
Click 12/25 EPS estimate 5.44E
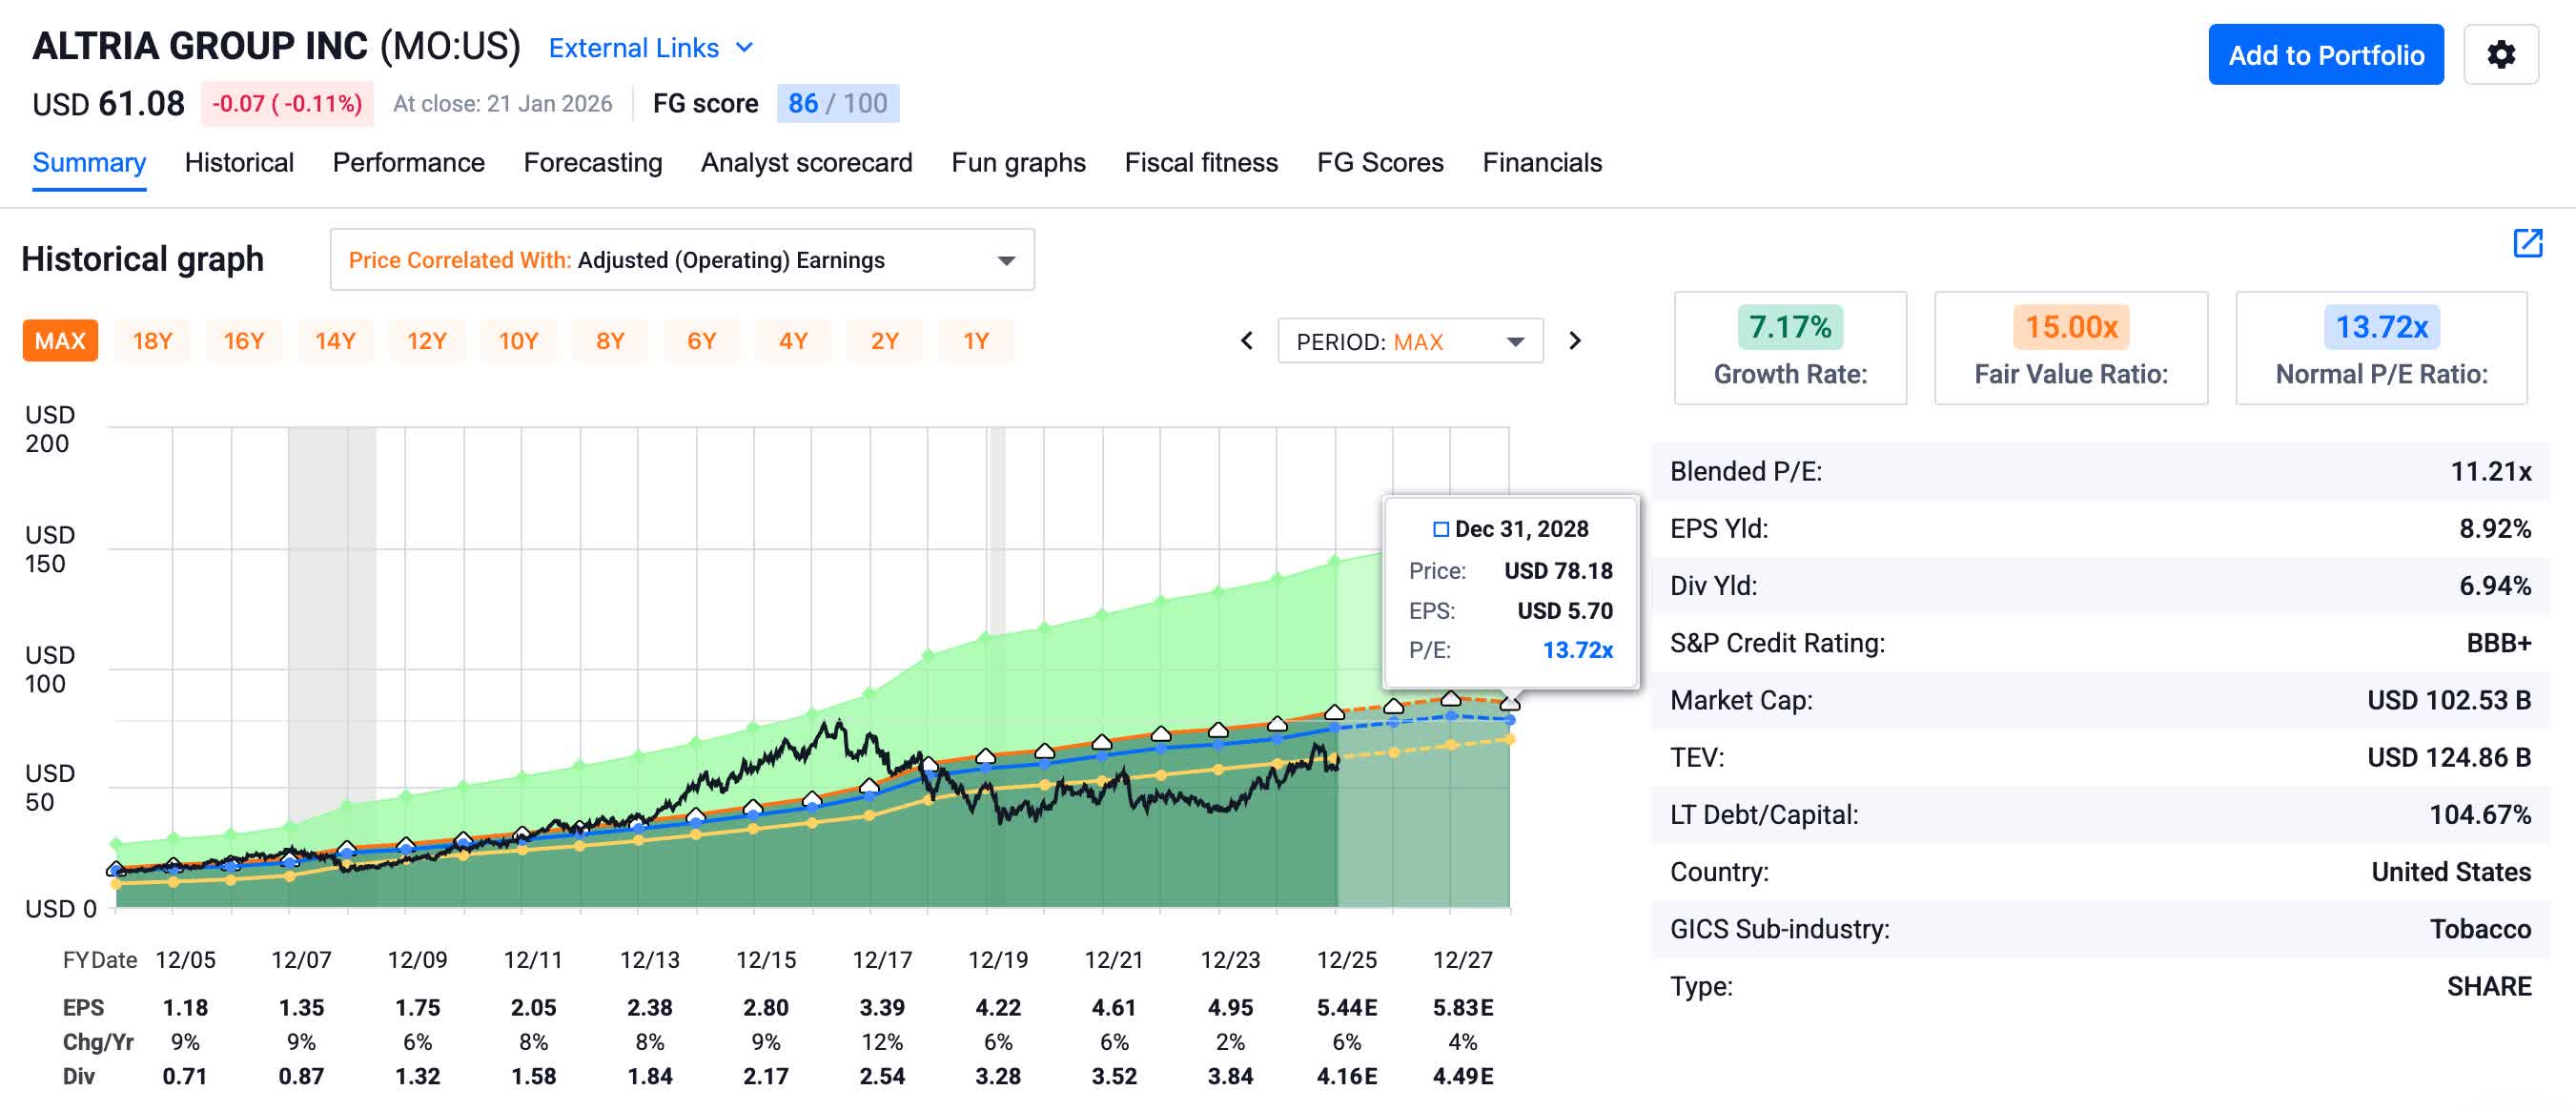1346,1007
